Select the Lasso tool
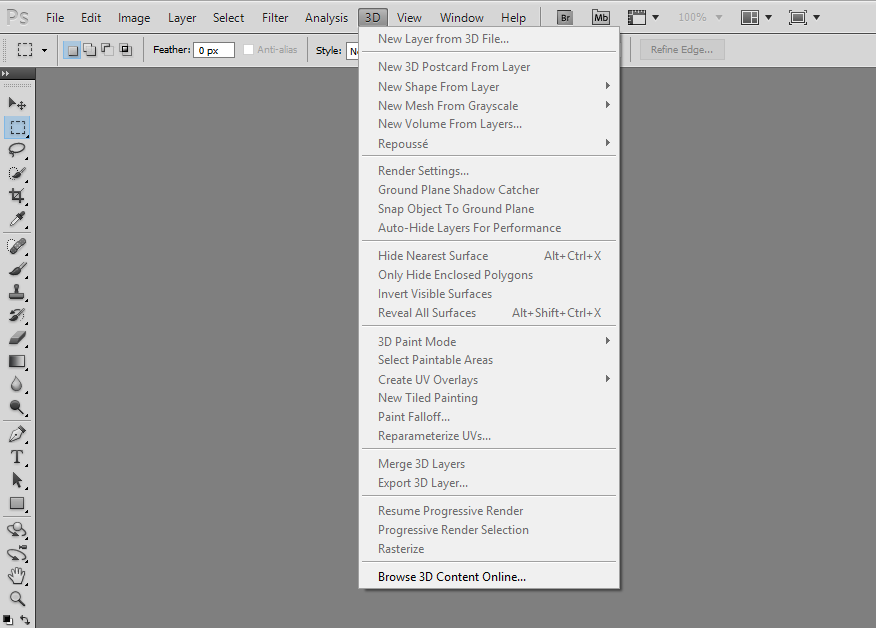This screenshot has width=876, height=628. [x=17, y=150]
